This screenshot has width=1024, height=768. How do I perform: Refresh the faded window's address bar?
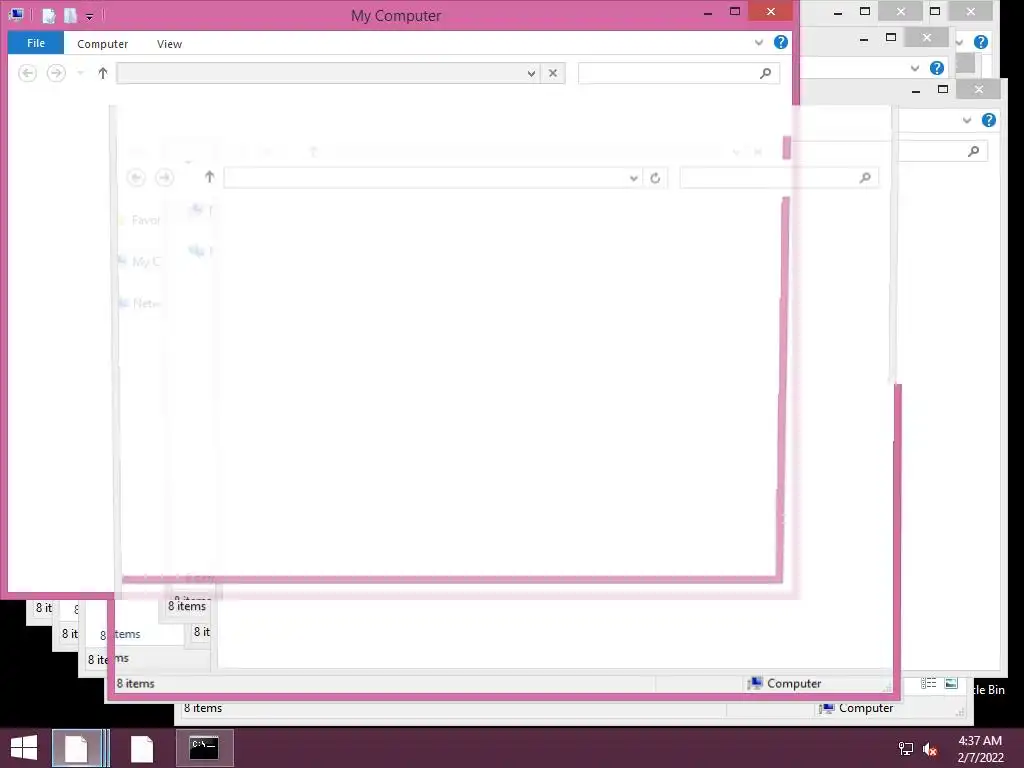(655, 178)
